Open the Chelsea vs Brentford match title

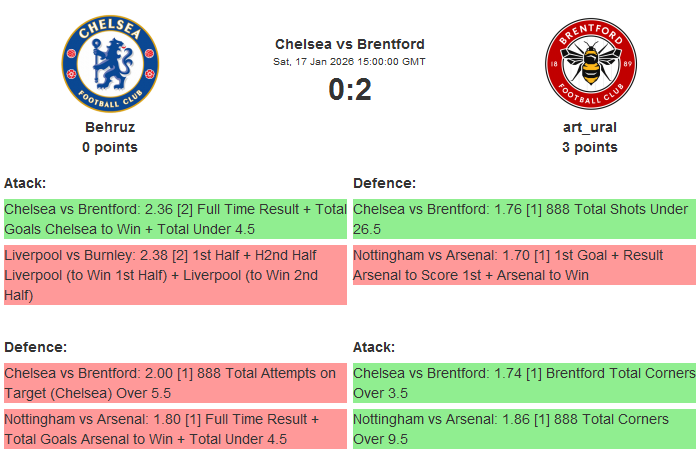[350, 44]
